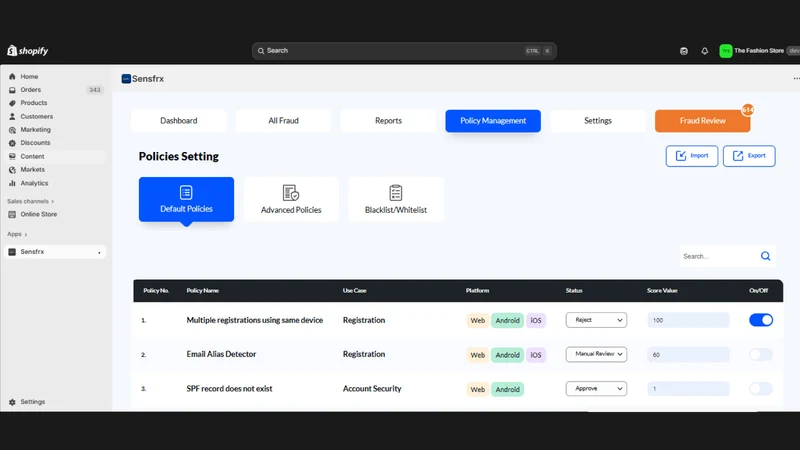
Task: Click Android tag in SPF record row
Action: coord(507,389)
